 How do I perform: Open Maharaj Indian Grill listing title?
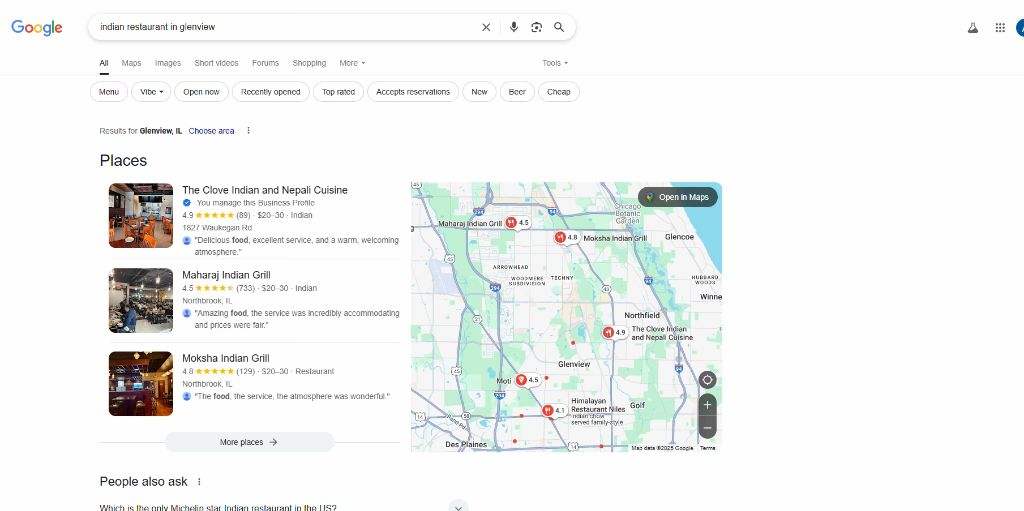226,275
